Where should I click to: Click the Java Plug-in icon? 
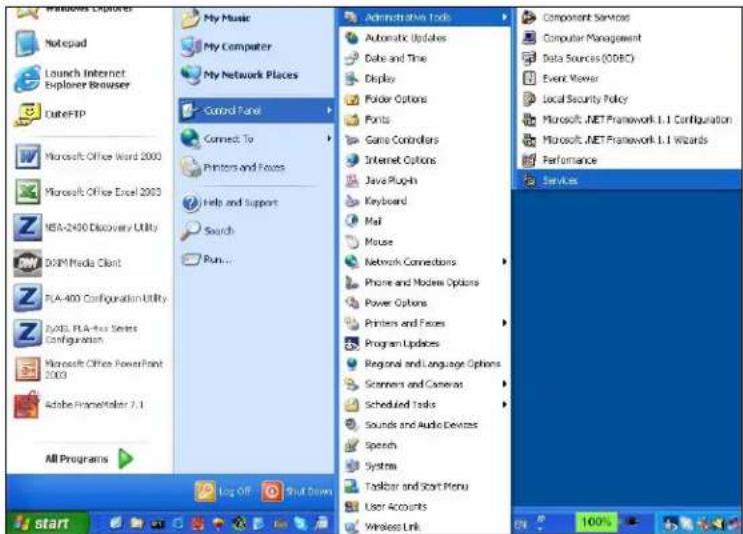pos(352,181)
